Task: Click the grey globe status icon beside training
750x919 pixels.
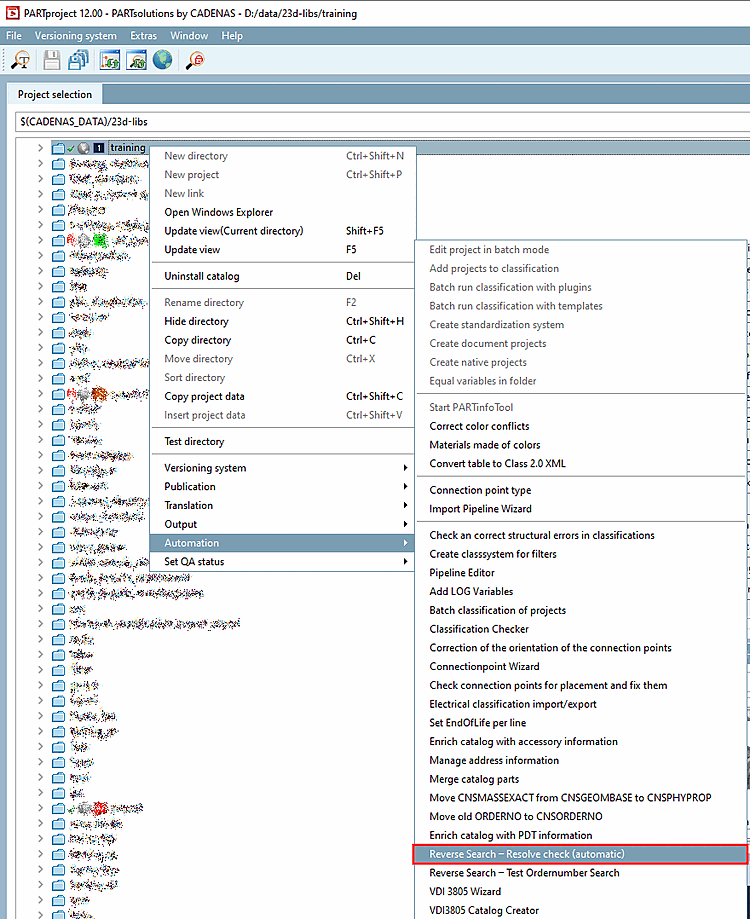Action: [84, 148]
